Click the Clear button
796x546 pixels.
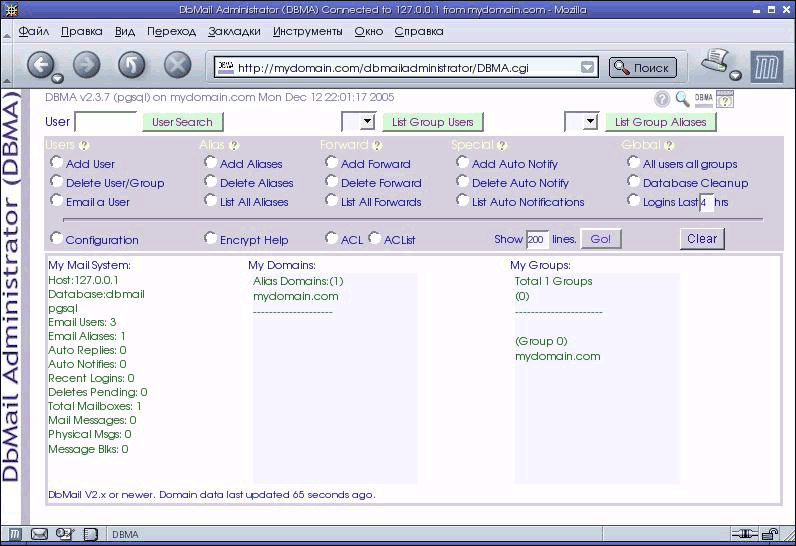pyautogui.click(x=702, y=239)
